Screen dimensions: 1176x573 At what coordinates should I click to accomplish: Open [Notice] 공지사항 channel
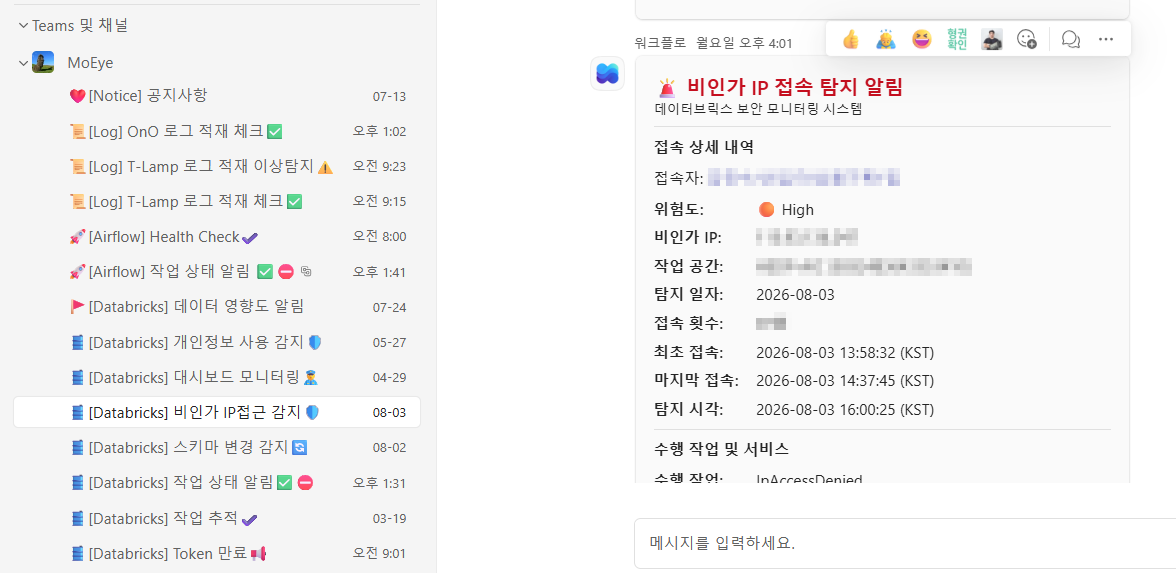(x=217, y=96)
